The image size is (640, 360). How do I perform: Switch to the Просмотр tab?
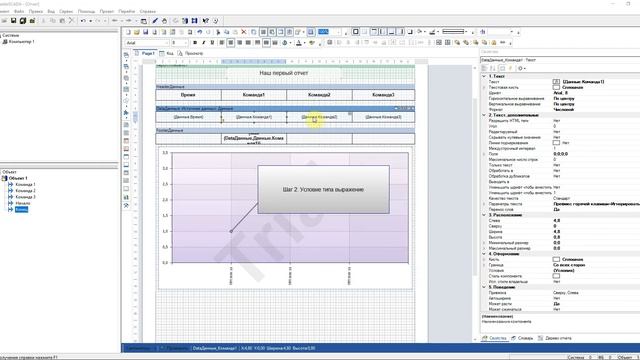point(191,53)
